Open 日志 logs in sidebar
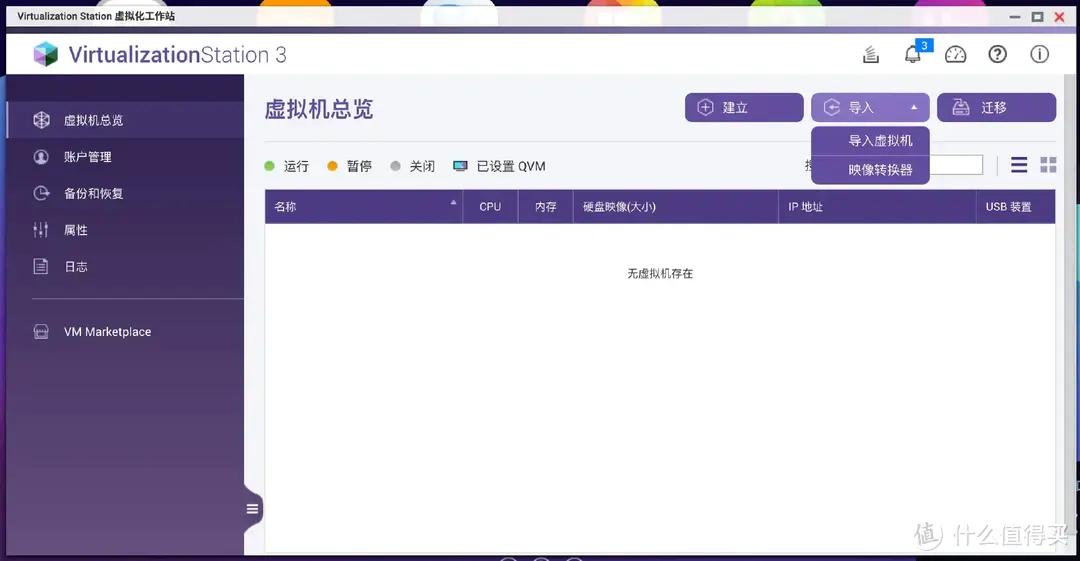 [x=125, y=266]
